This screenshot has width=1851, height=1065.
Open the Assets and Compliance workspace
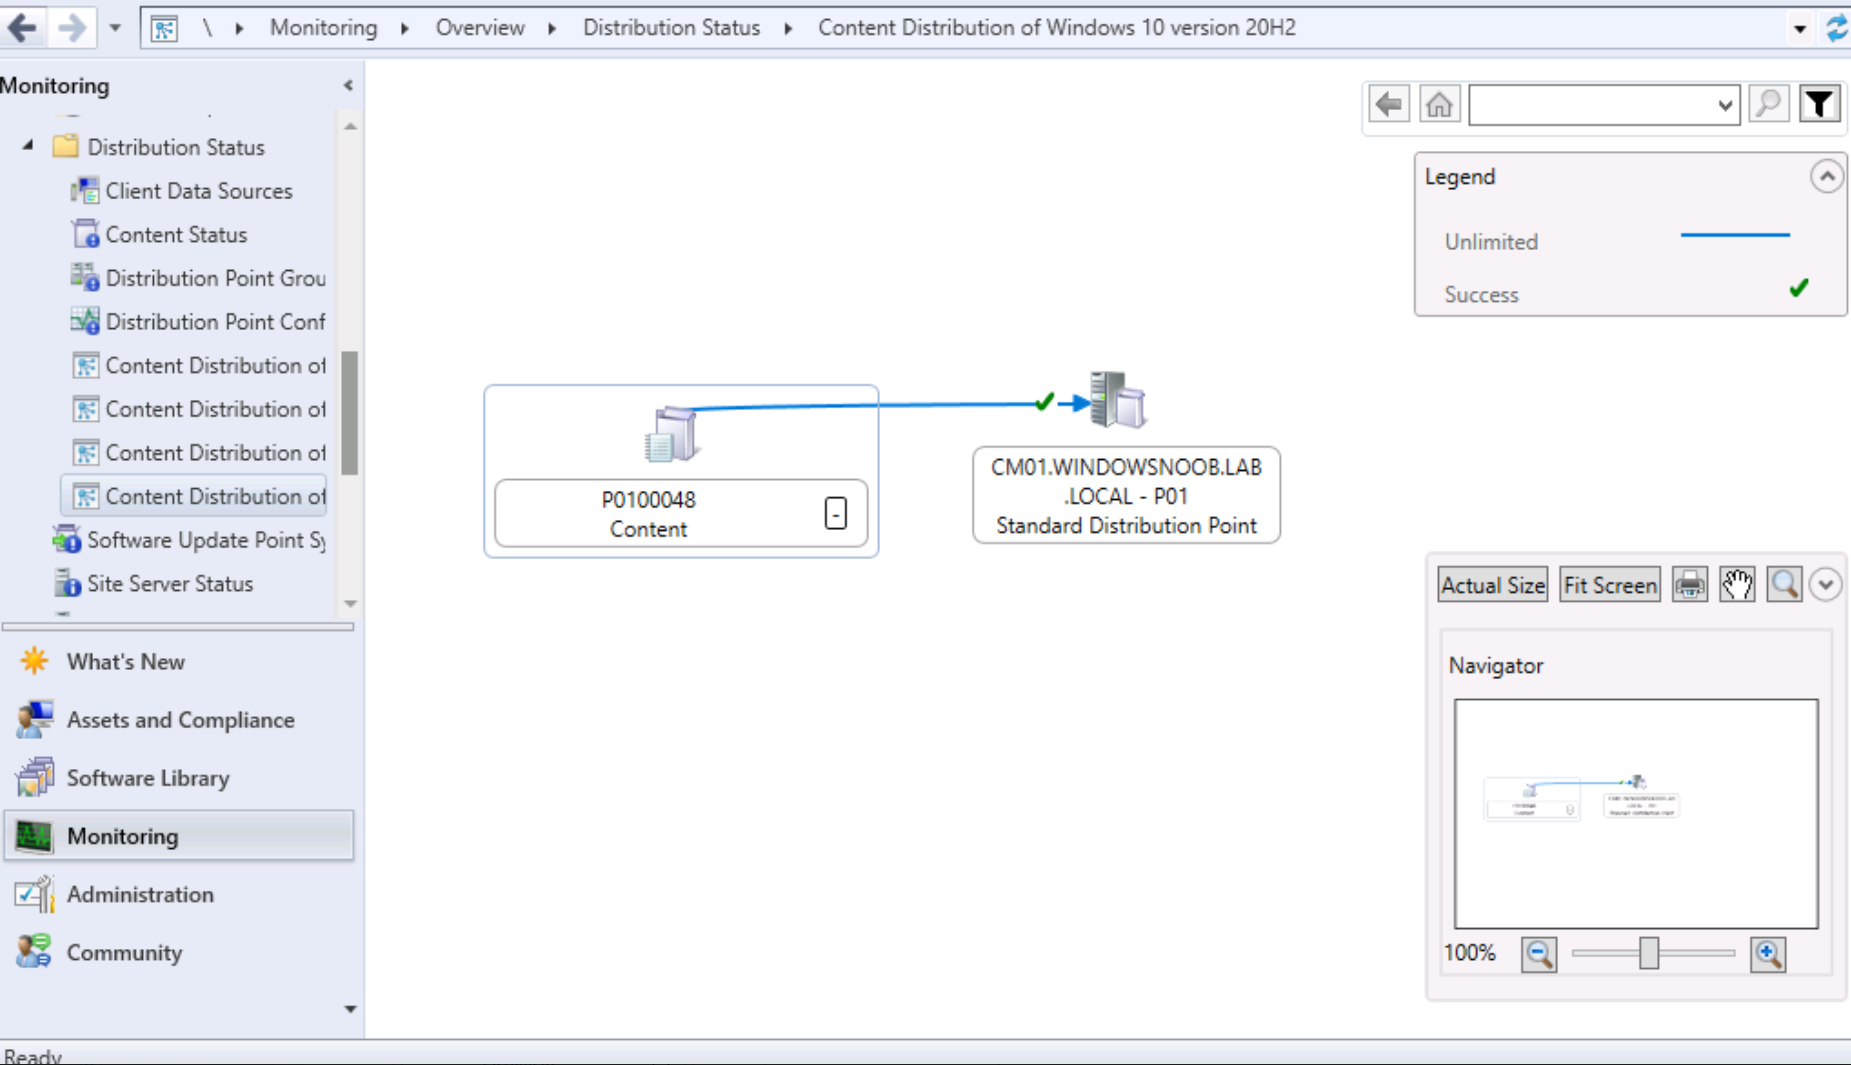179,720
